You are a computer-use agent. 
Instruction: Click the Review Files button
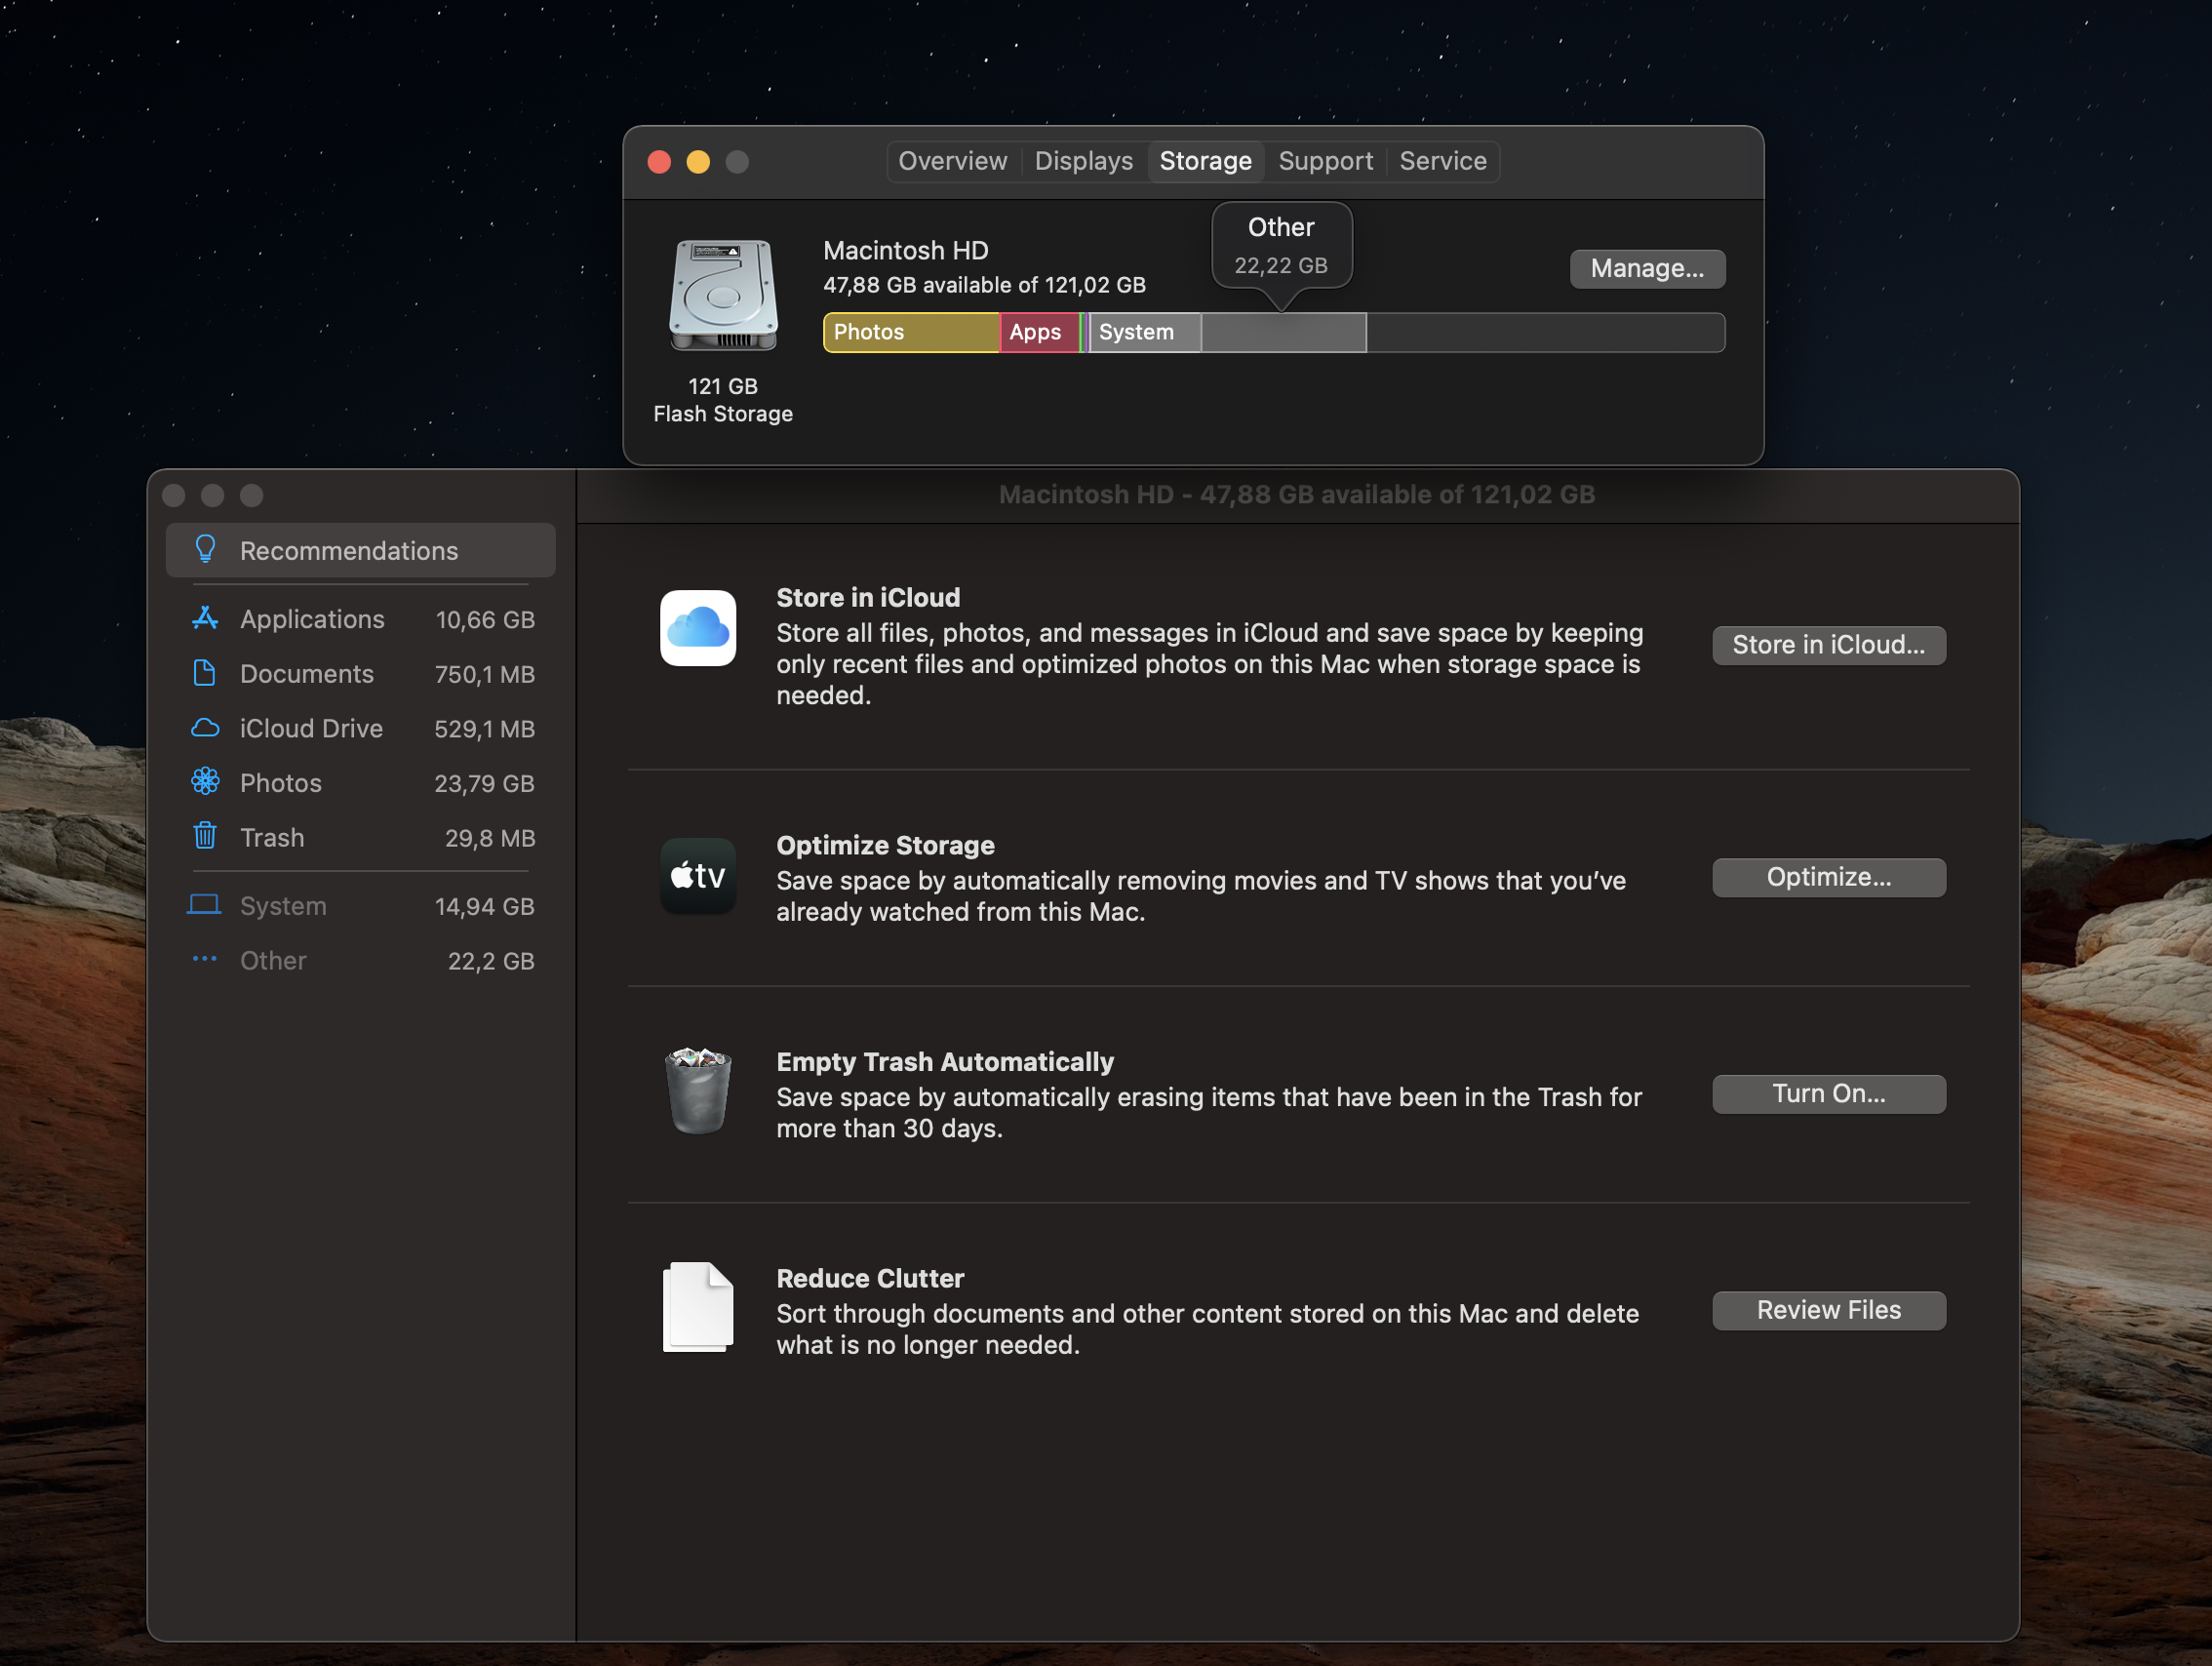1828,1310
